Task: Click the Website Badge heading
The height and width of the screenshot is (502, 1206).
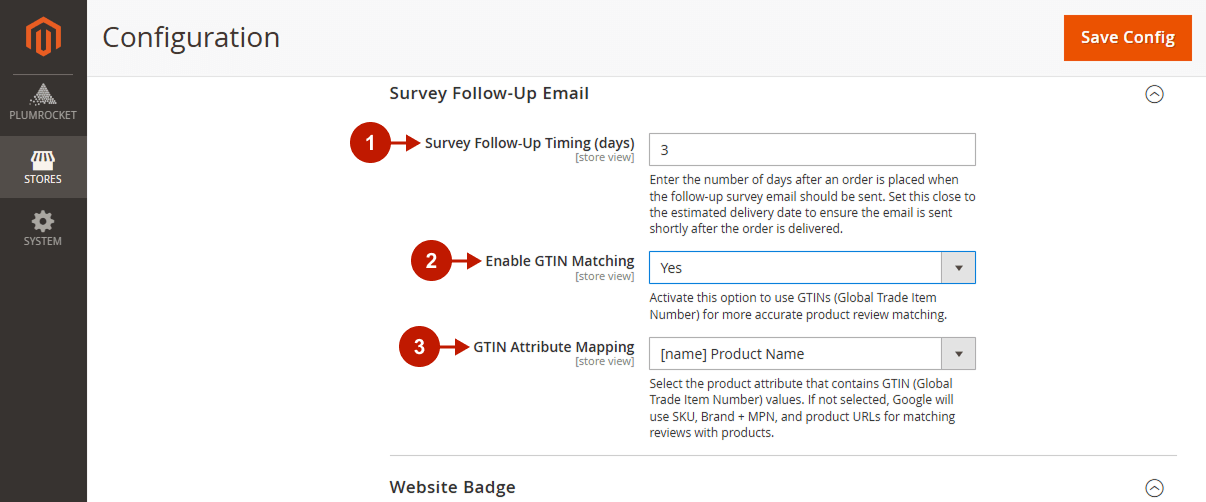Action: pyautogui.click(x=452, y=488)
